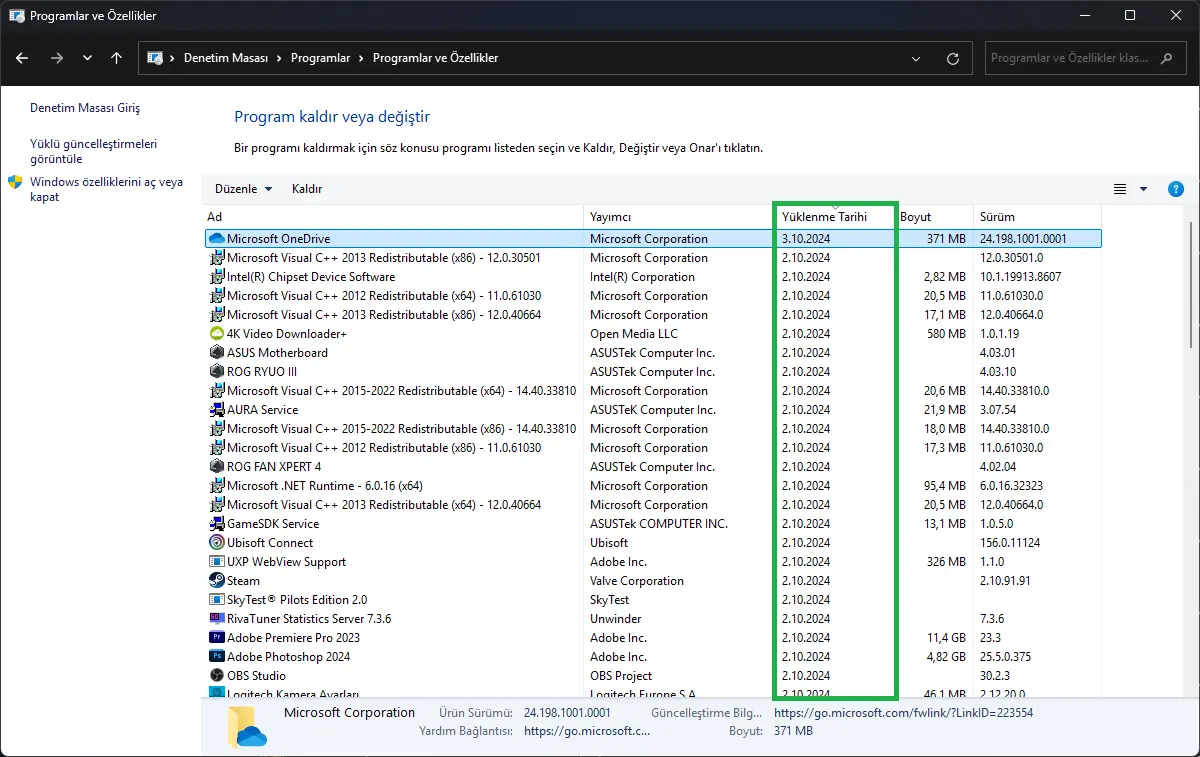Refresh the Programlar ve Özellikler list
Viewport: 1200px width, 757px height.
click(953, 58)
